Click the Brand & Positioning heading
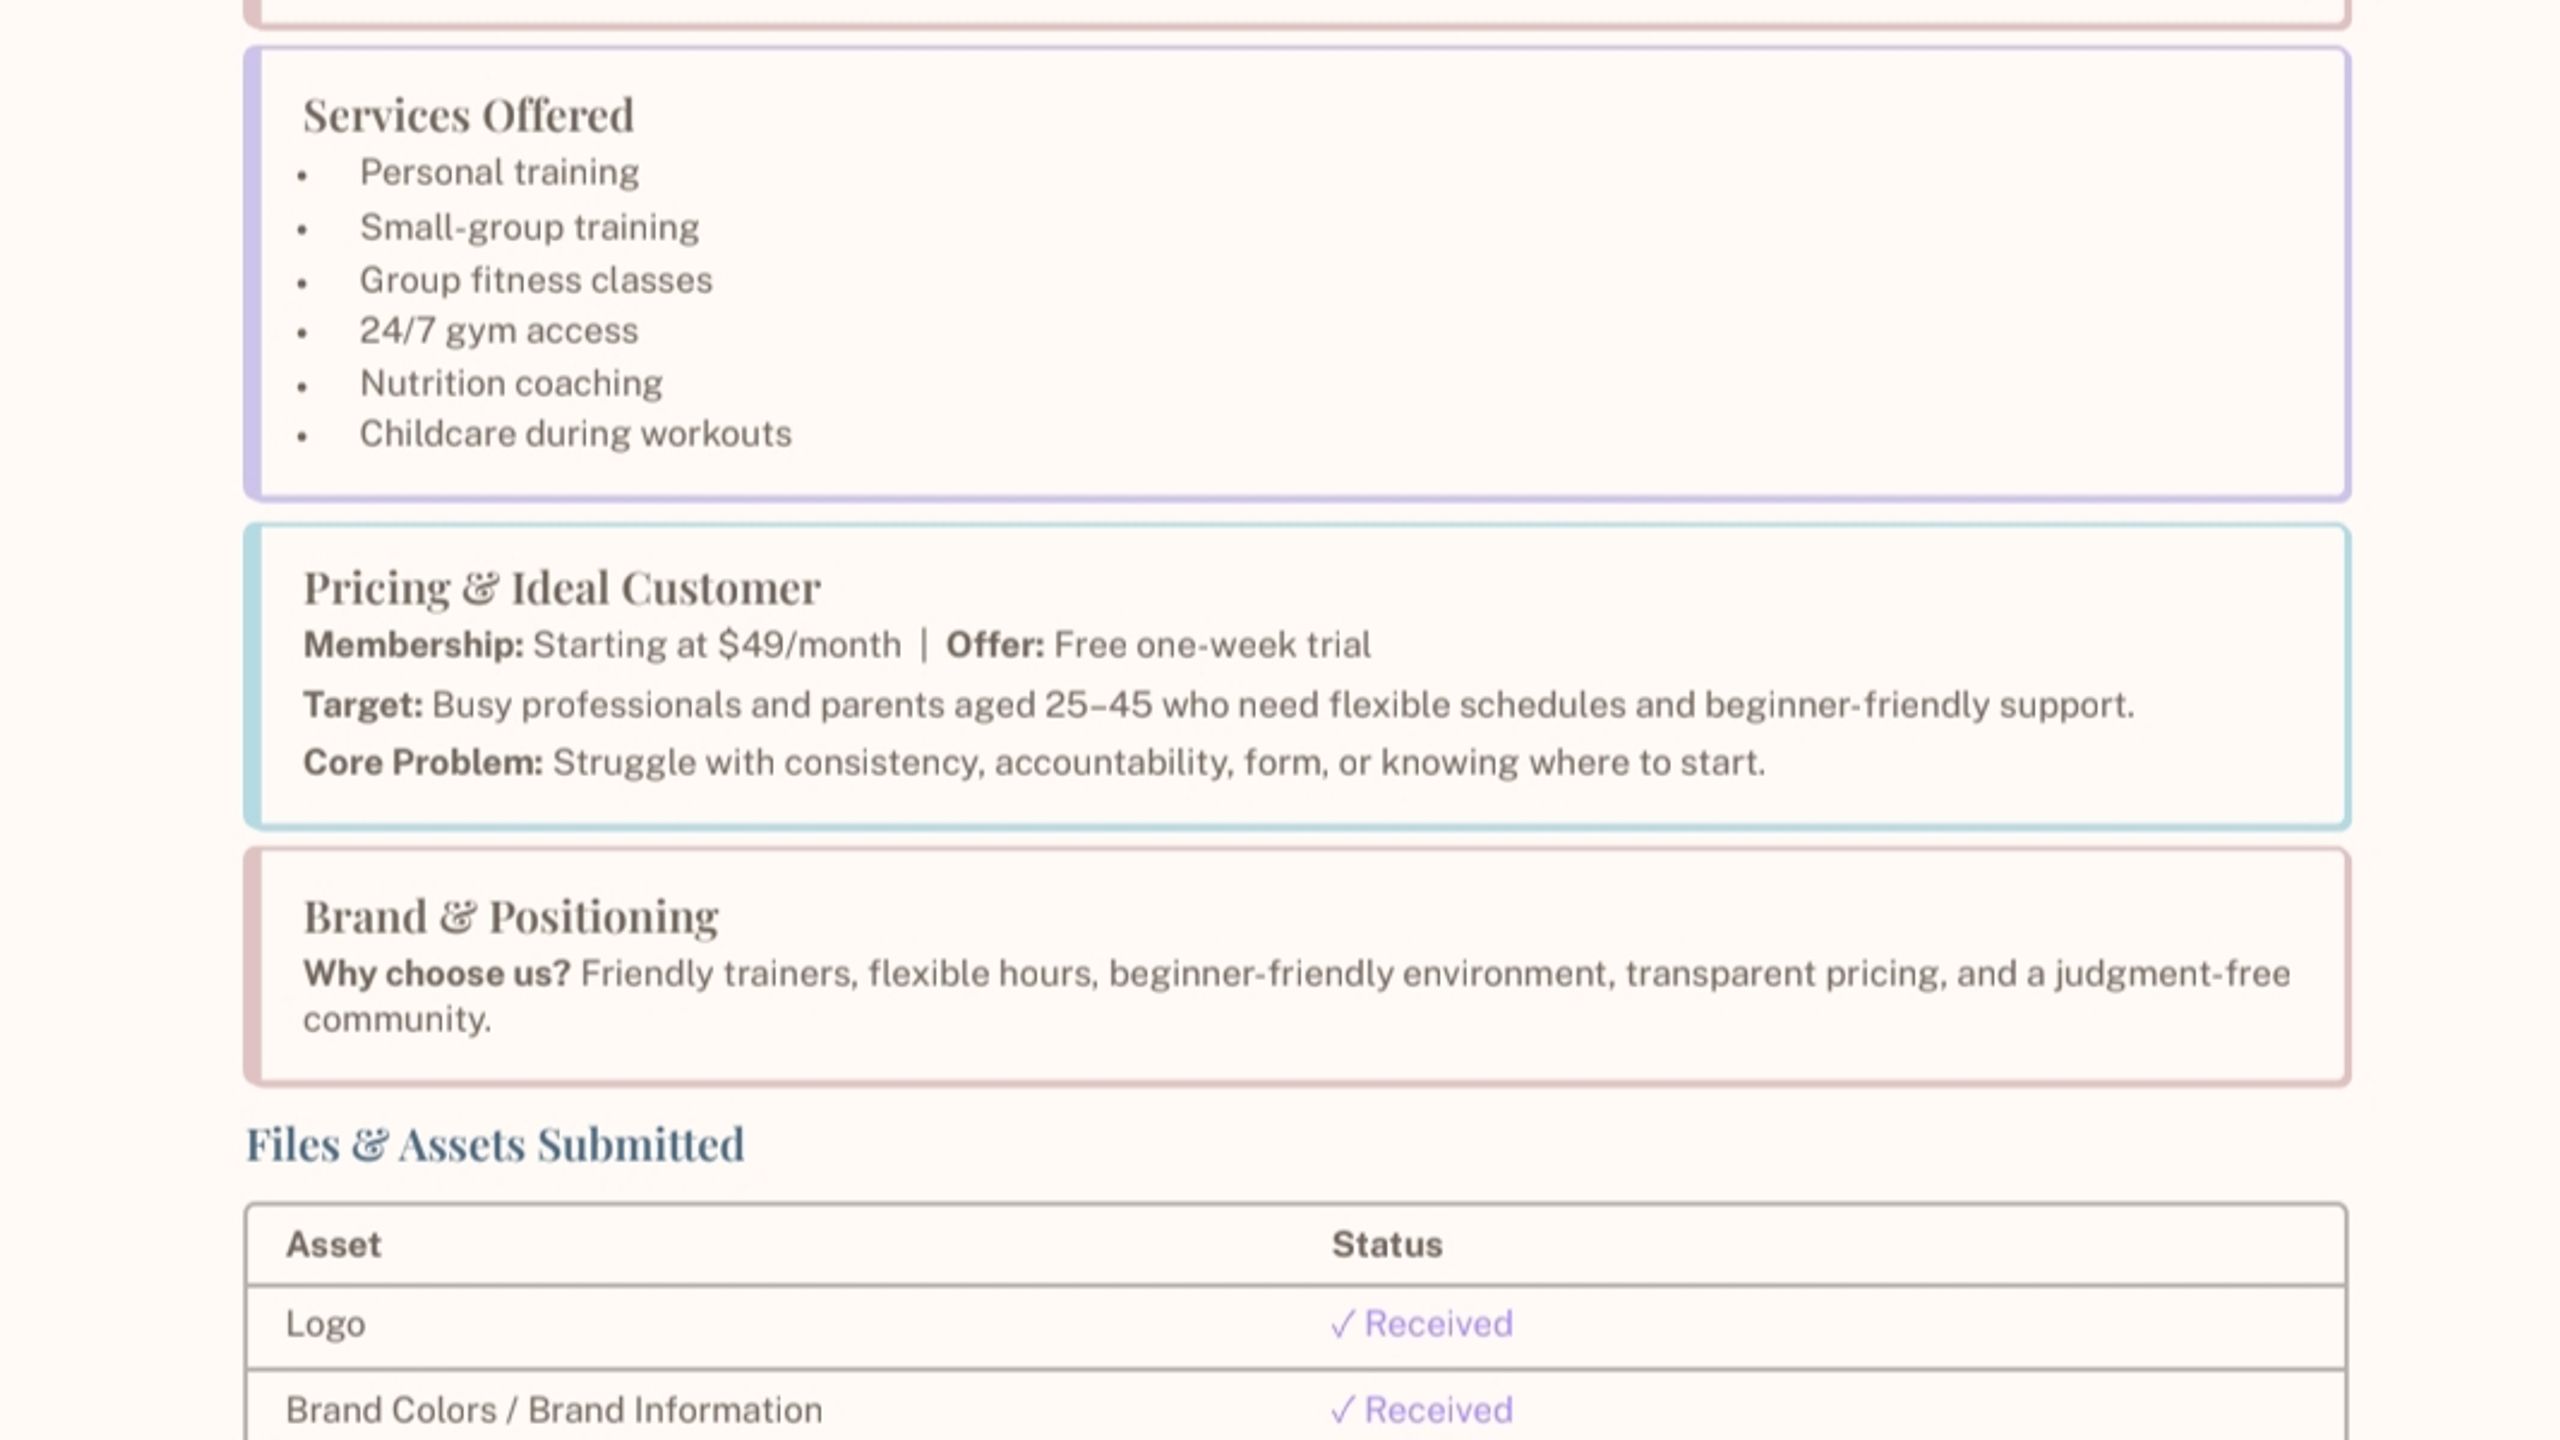 (511, 917)
